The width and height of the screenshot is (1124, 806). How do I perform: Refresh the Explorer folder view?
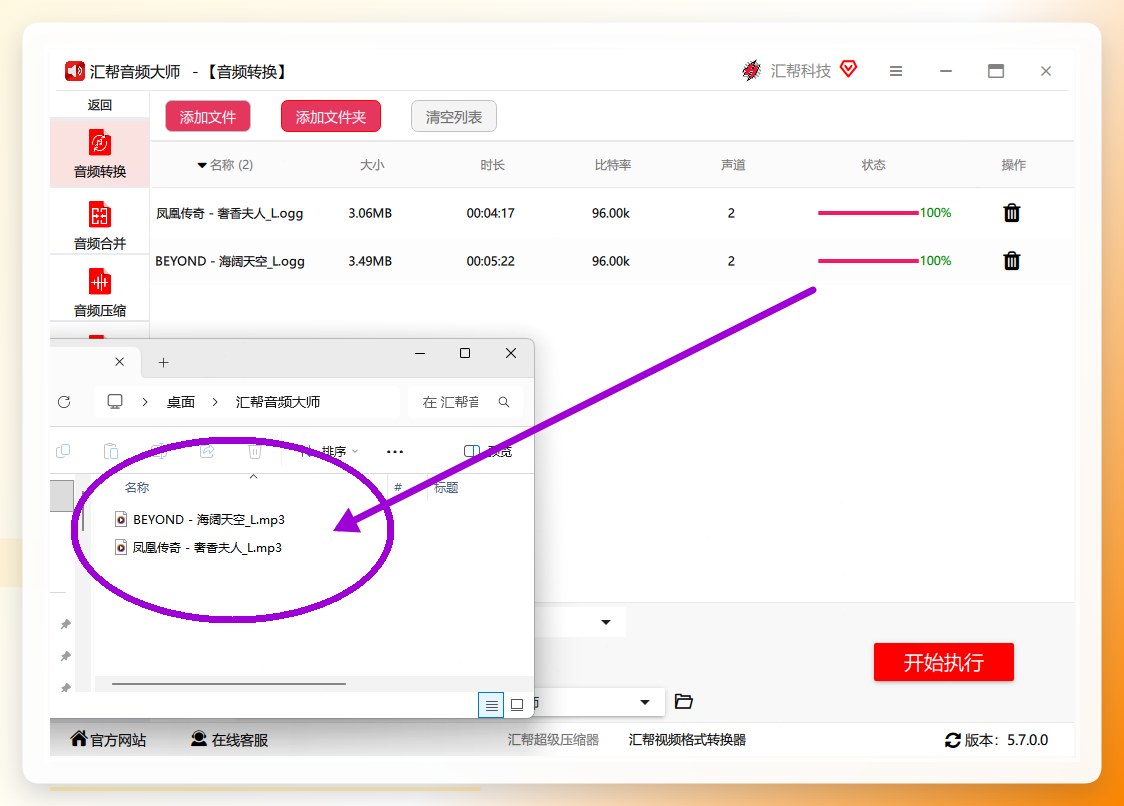(64, 402)
